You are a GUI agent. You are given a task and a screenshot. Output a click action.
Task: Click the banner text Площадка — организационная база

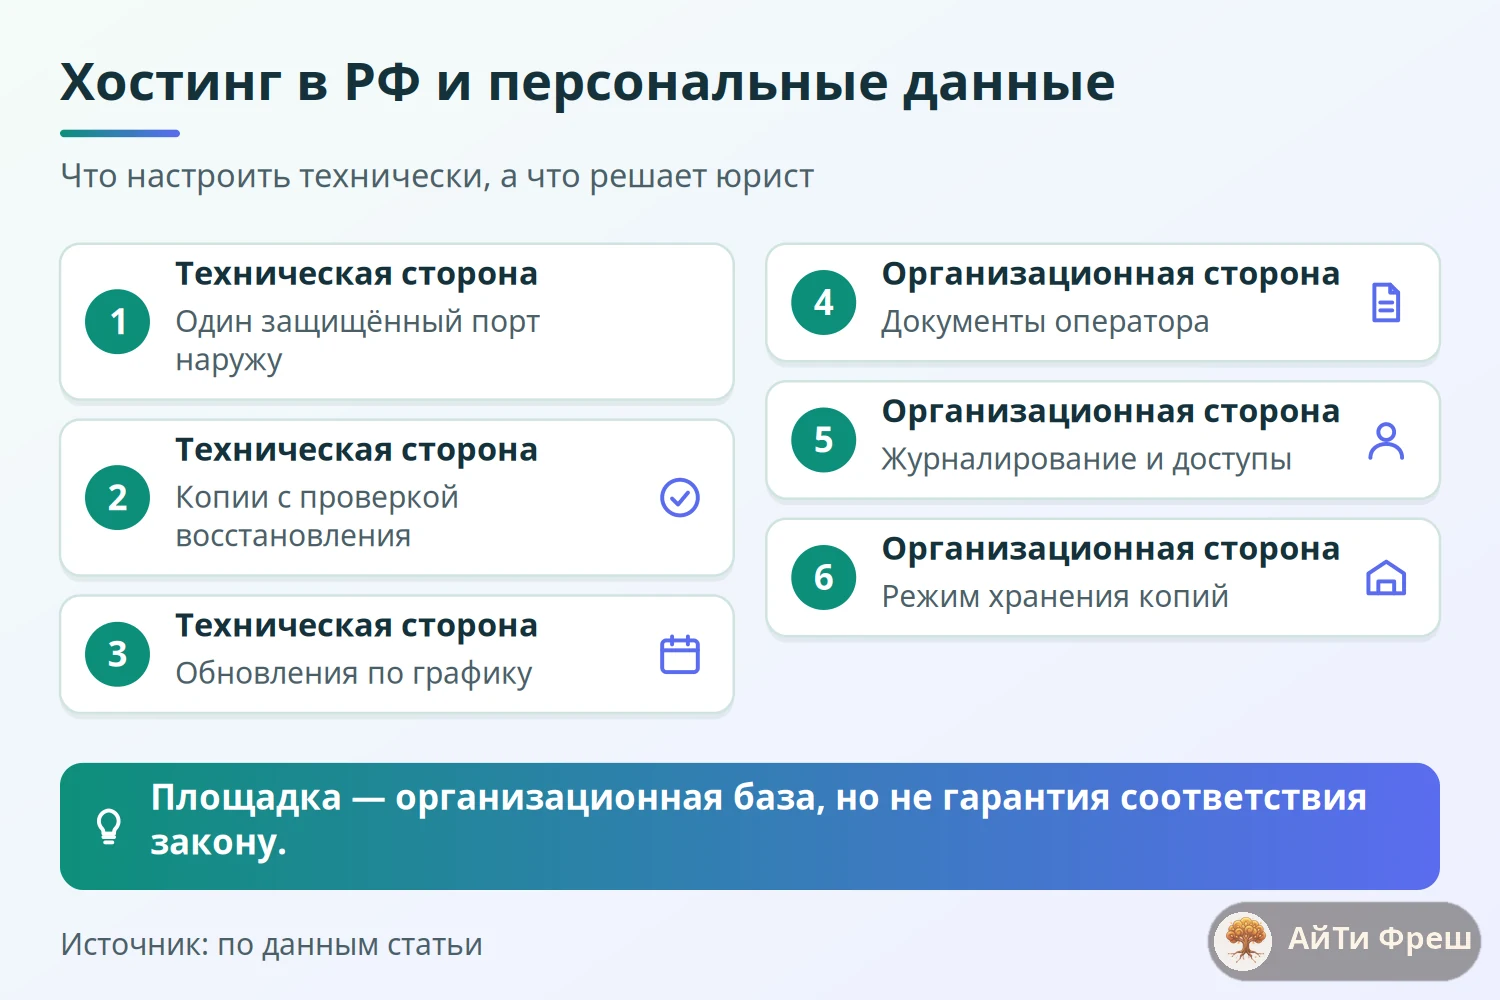tap(486, 798)
